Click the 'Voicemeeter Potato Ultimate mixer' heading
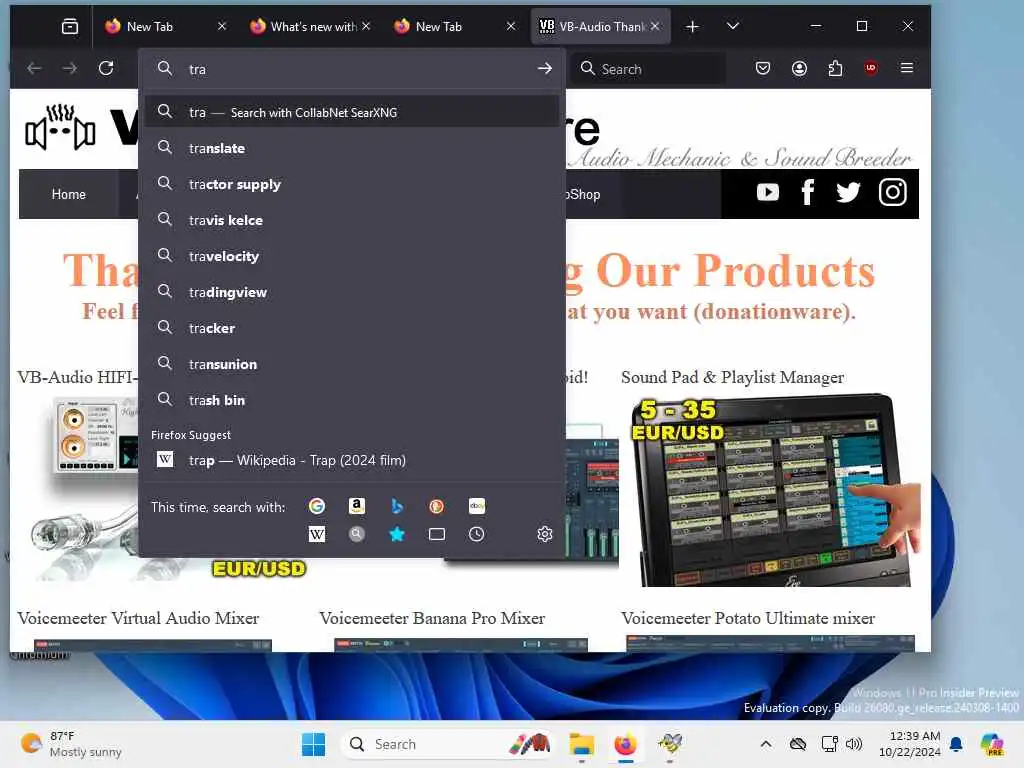Viewport: 1024px width, 768px height. [x=748, y=618]
